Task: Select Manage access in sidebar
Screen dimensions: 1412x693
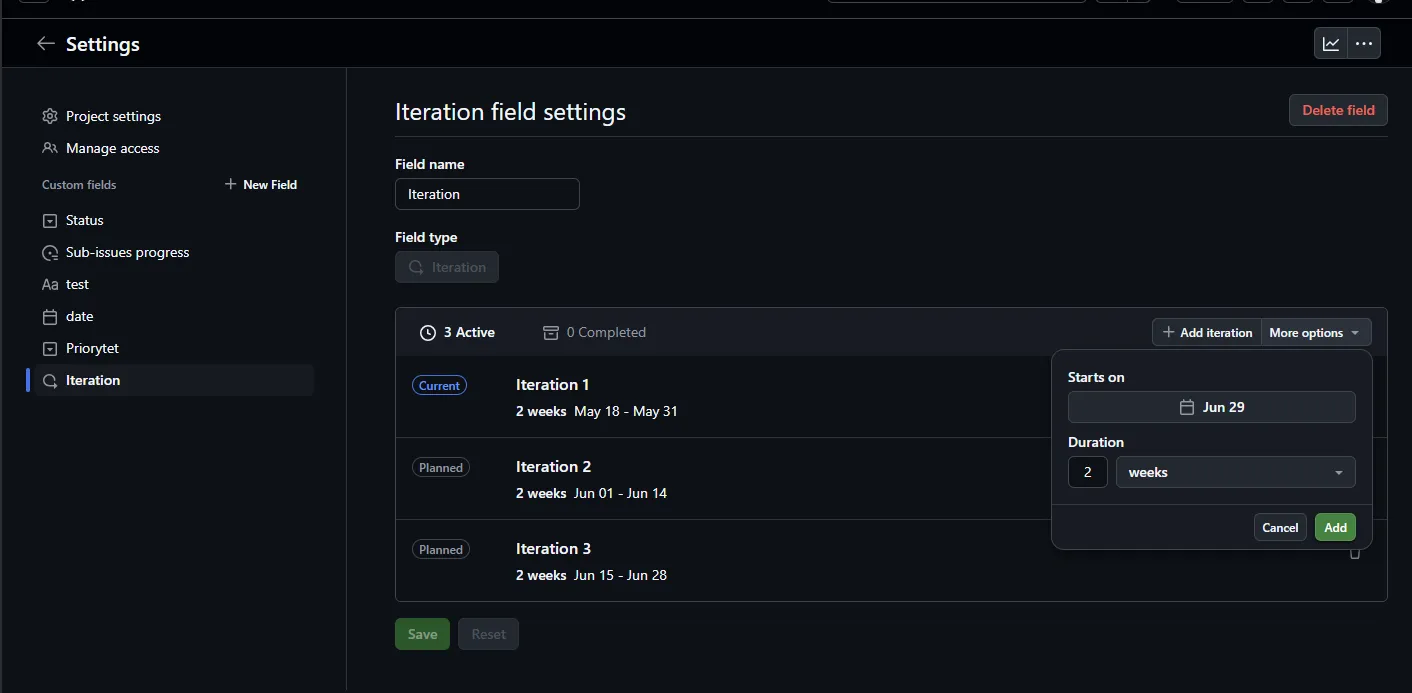Action: pos(112,148)
